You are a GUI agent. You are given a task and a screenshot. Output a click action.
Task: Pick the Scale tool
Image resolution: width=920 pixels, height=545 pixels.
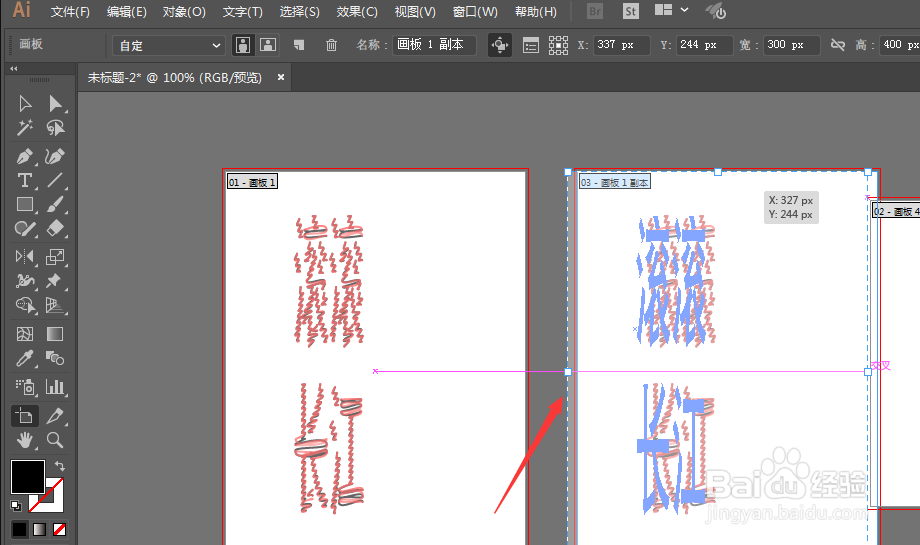pyautogui.click(x=55, y=256)
